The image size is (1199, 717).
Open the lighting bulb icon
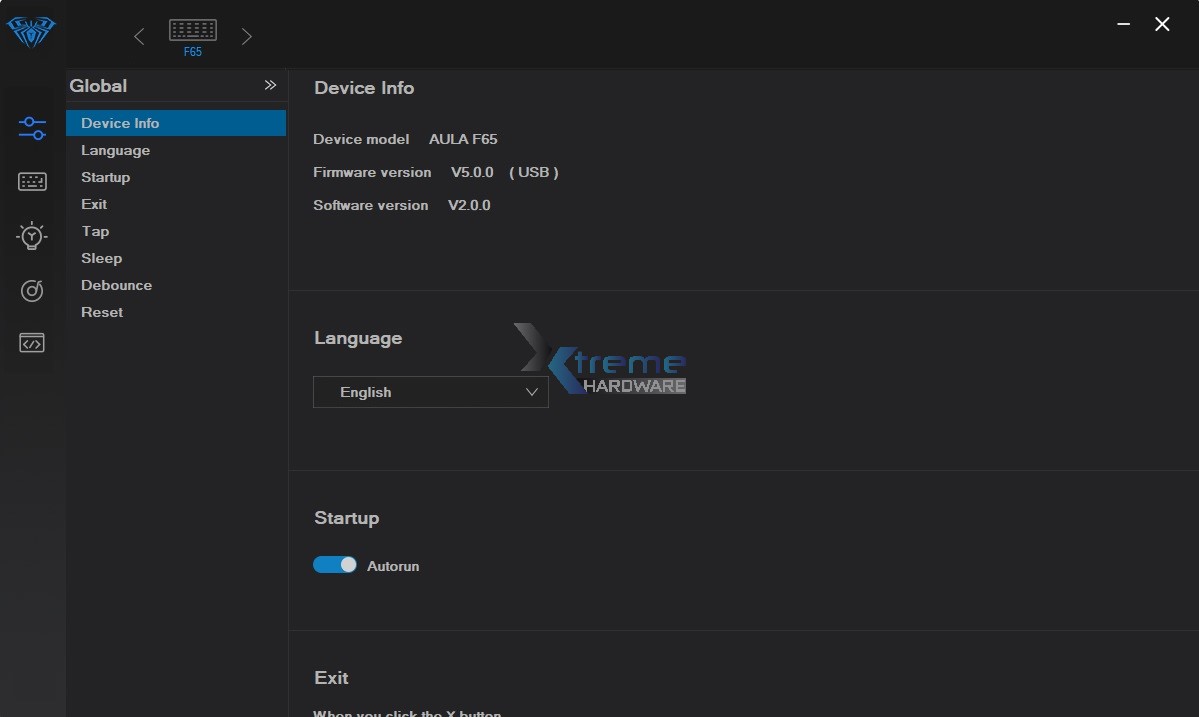point(32,236)
